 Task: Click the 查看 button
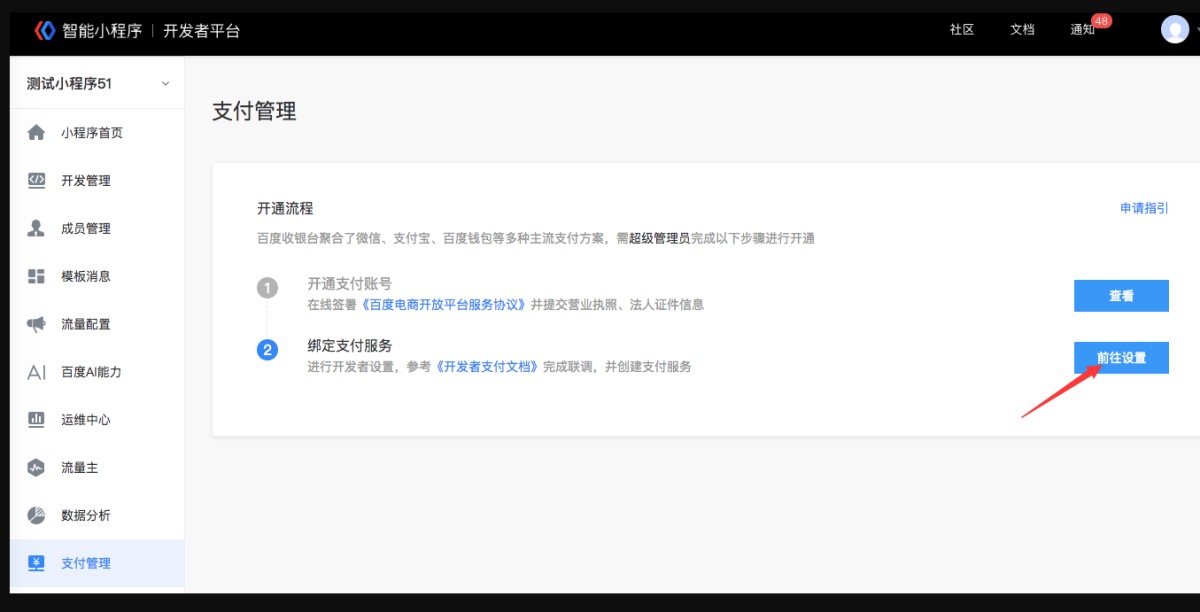(1121, 296)
